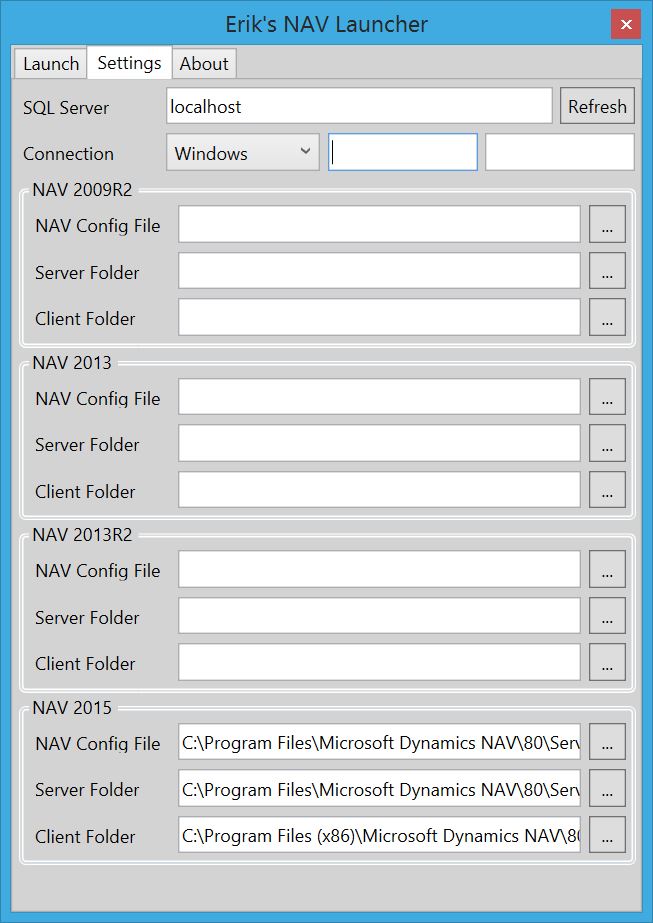Click the NAV 2009R2 group heading
The image size is (653, 923).
(x=82, y=190)
